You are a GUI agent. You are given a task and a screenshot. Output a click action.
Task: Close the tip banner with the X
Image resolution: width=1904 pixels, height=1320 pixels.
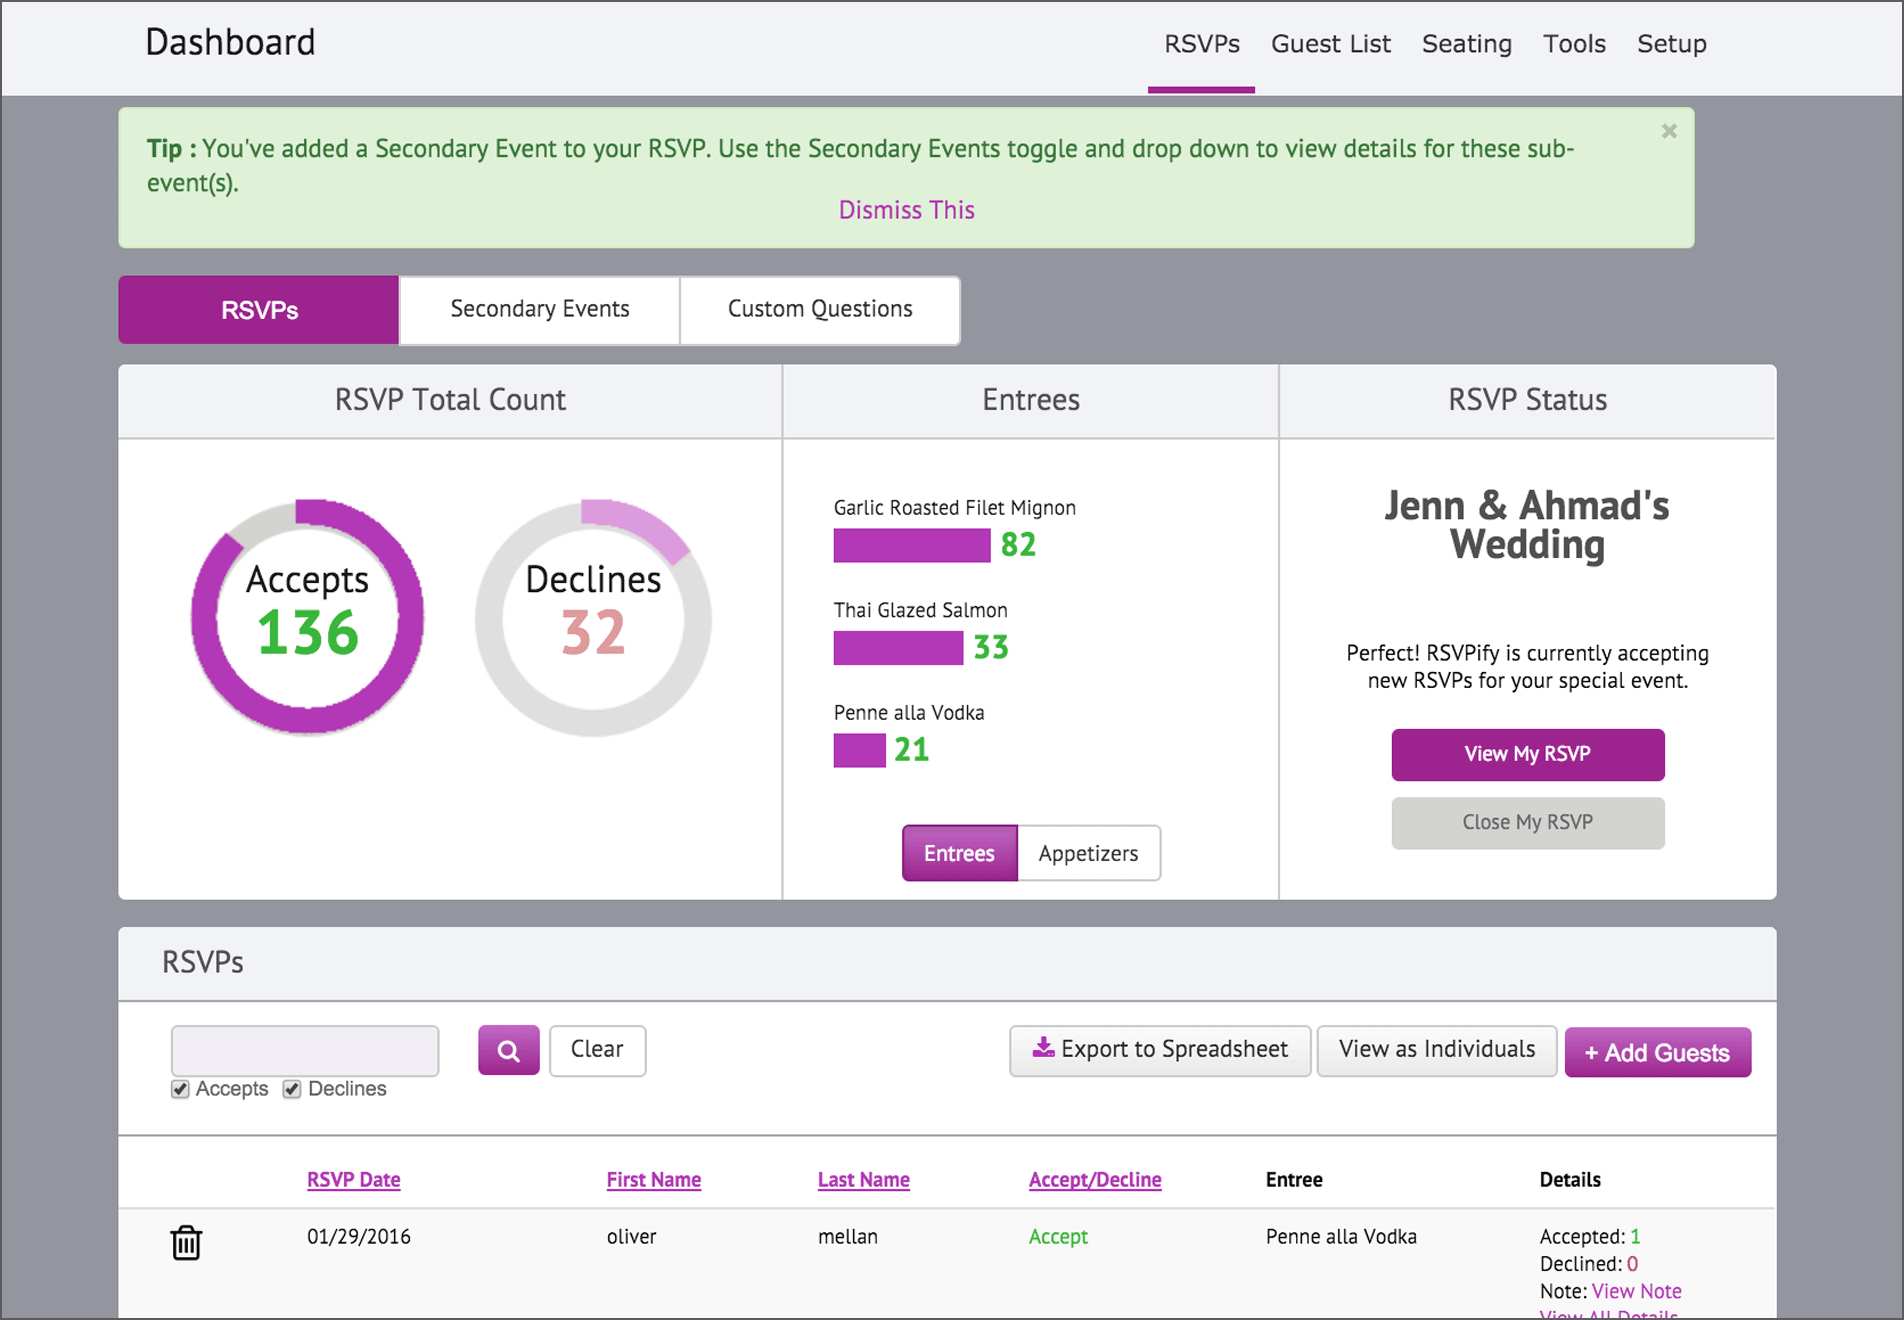pos(1669,131)
